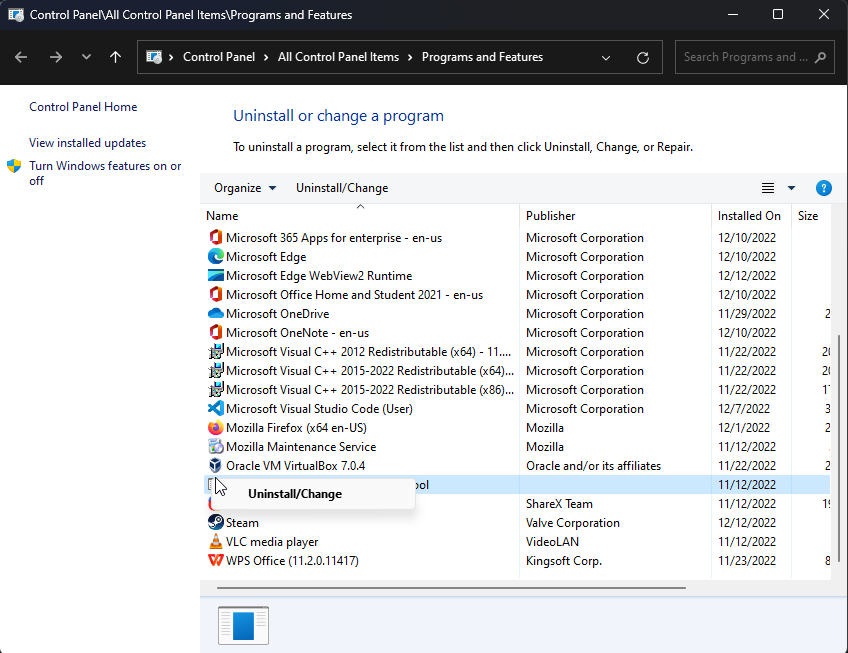Click the horizontal scrollbar of program list
The width and height of the screenshot is (848, 653).
pyautogui.click(x=451, y=587)
